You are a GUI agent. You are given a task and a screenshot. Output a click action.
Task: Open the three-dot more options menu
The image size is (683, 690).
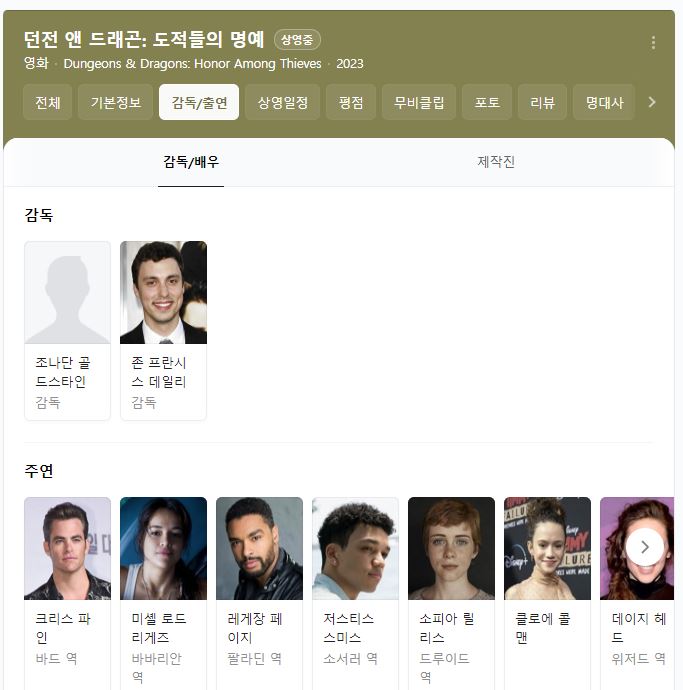[x=653, y=43]
